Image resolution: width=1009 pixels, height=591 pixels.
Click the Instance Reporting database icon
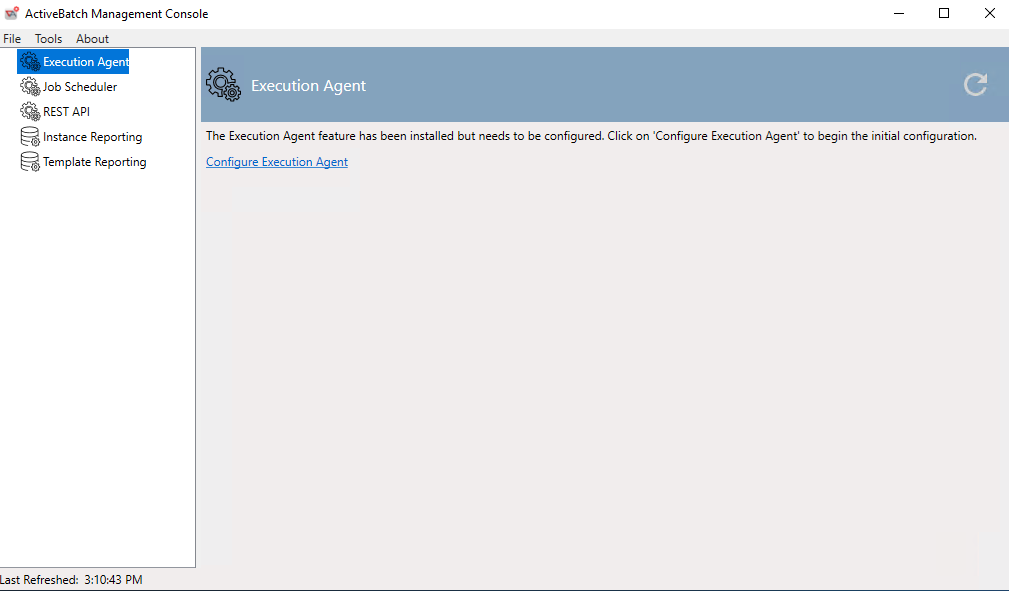[30, 136]
